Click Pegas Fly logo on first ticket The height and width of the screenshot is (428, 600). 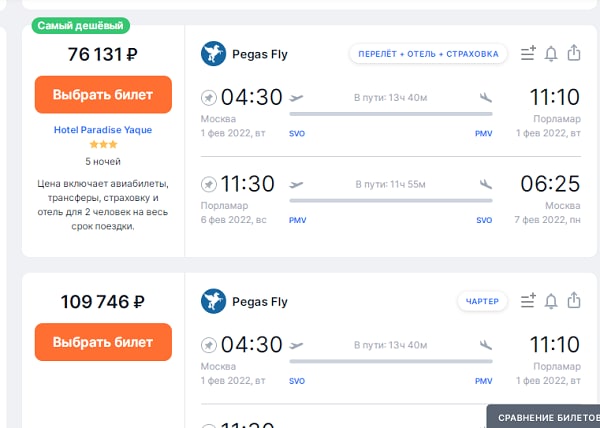(213, 54)
